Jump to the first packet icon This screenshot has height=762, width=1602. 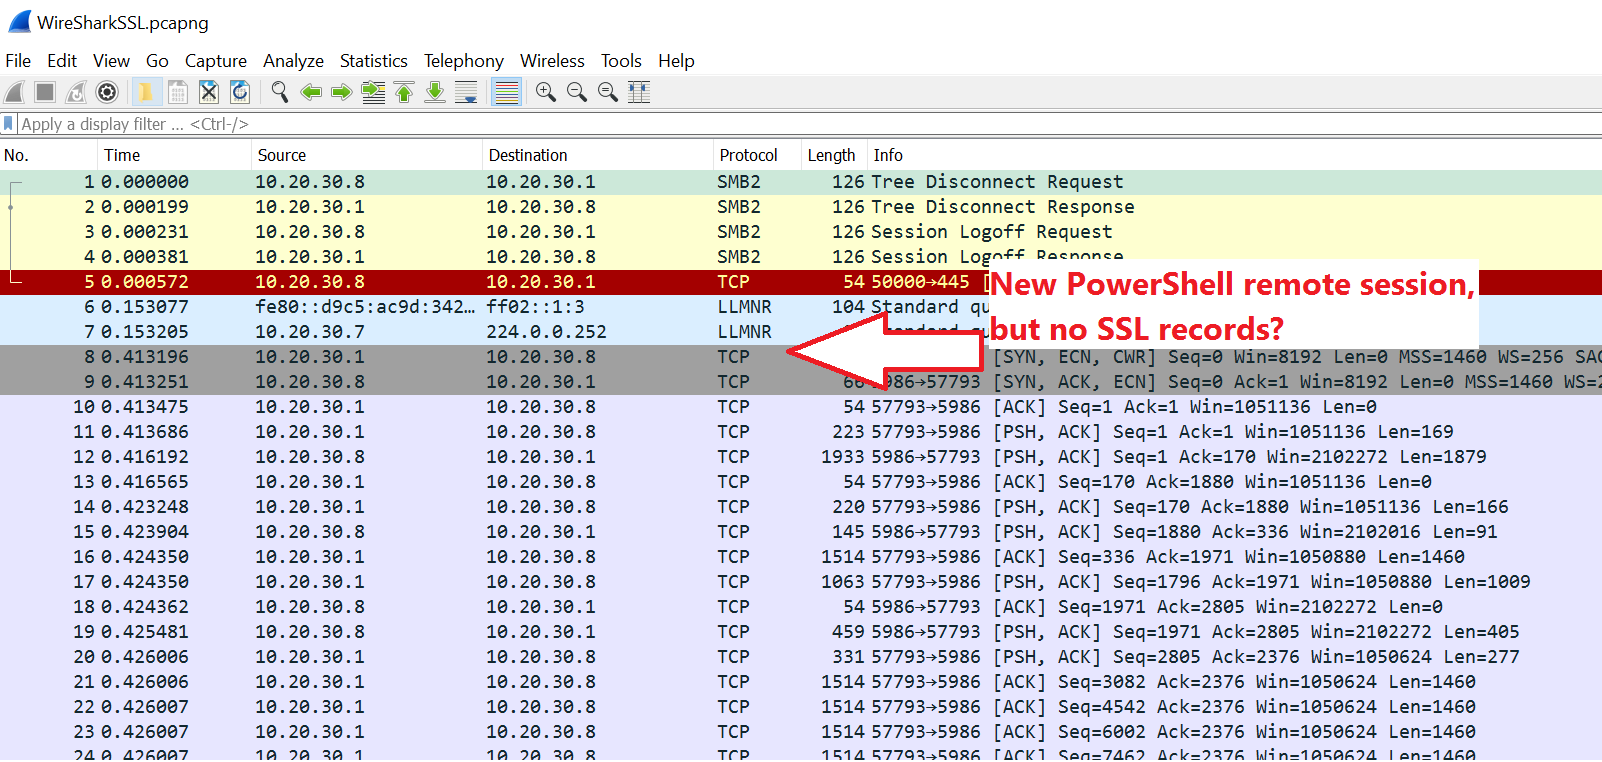point(404,93)
